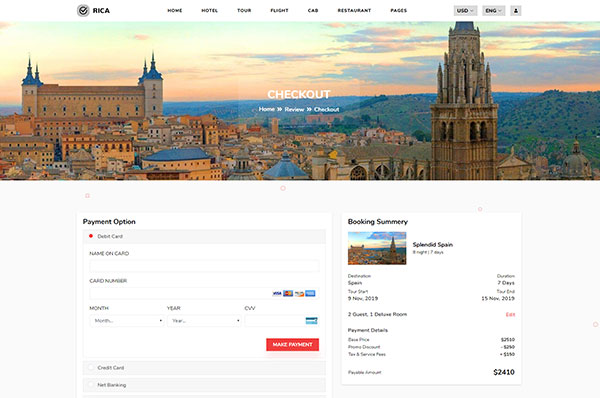Open the Restaurant menu item
The image size is (600, 398).
(354, 11)
